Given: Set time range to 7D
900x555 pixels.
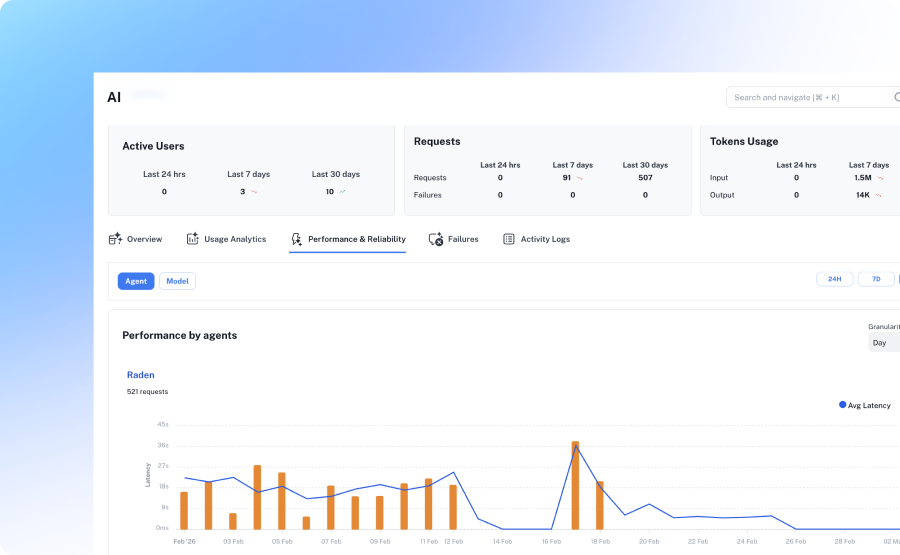Looking at the screenshot, I should coord(876,279).
